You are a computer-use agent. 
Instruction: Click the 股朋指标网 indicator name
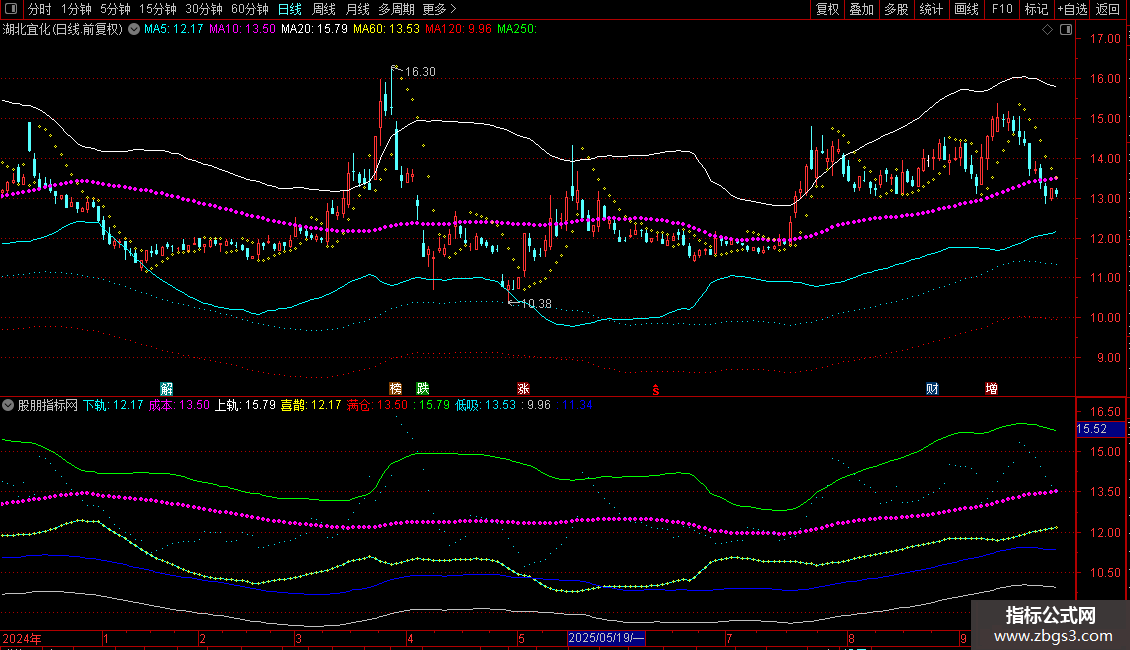pyautogui.click(x=48, y=405)
